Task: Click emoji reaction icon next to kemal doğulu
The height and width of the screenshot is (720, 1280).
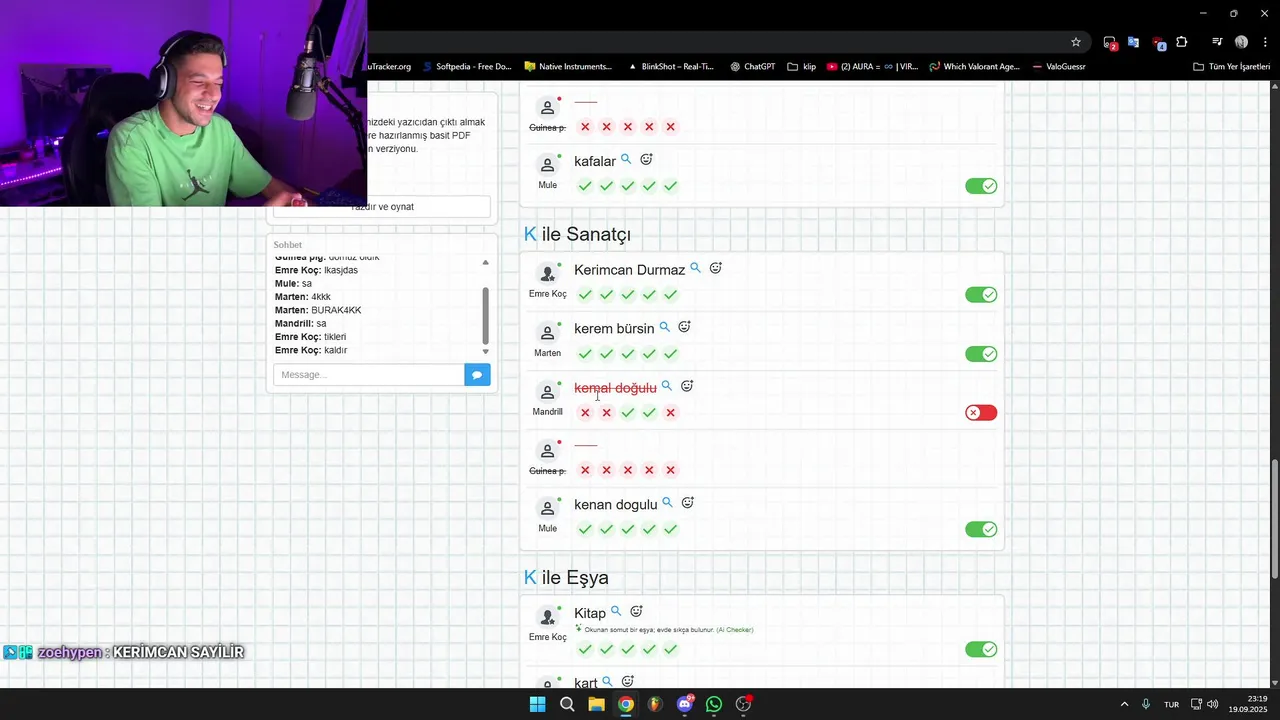Action: pos(687,386)
